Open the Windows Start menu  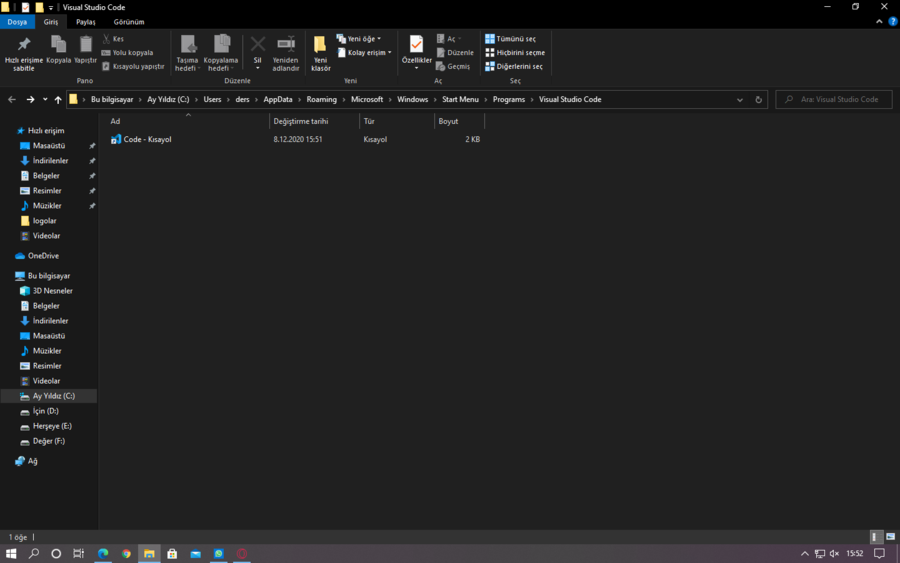click(x=11, y=553)
